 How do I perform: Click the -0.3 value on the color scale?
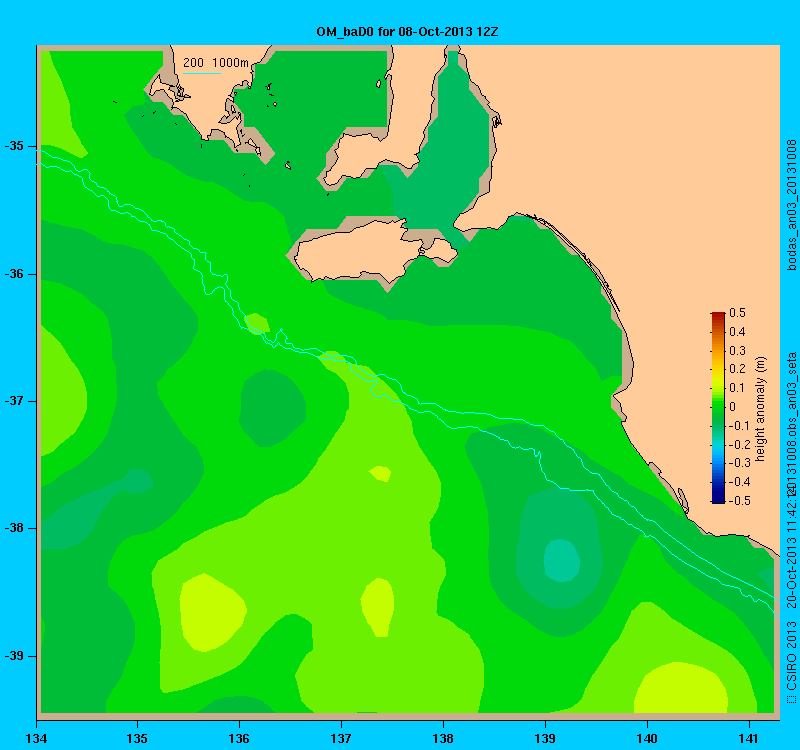point(739,463)
